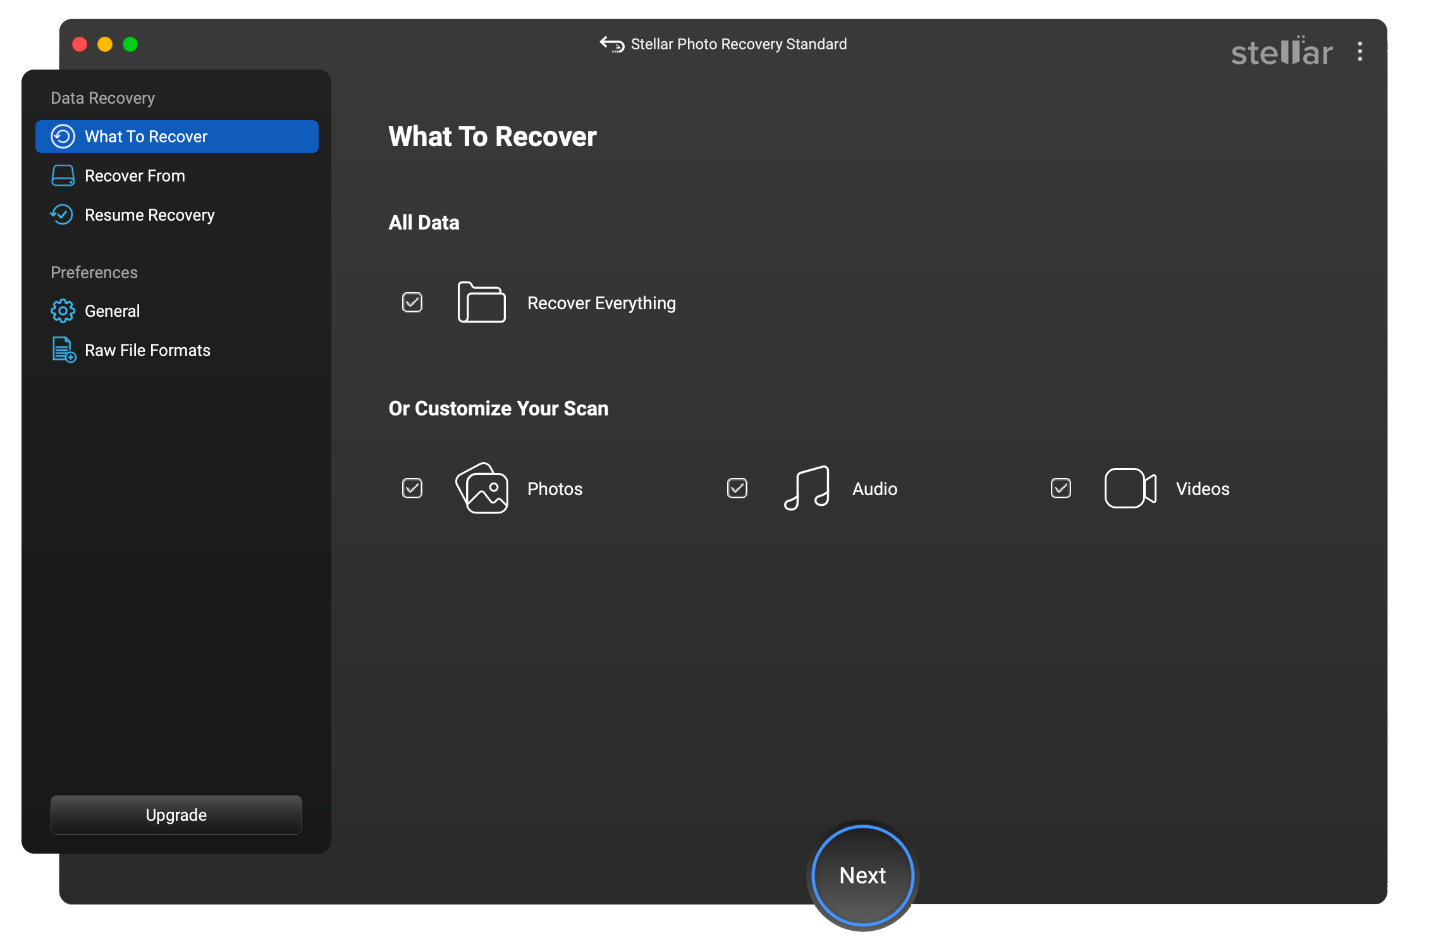Click the Stellar logo
Screen dimensions: 1429x951
(x=1281, y=52)
